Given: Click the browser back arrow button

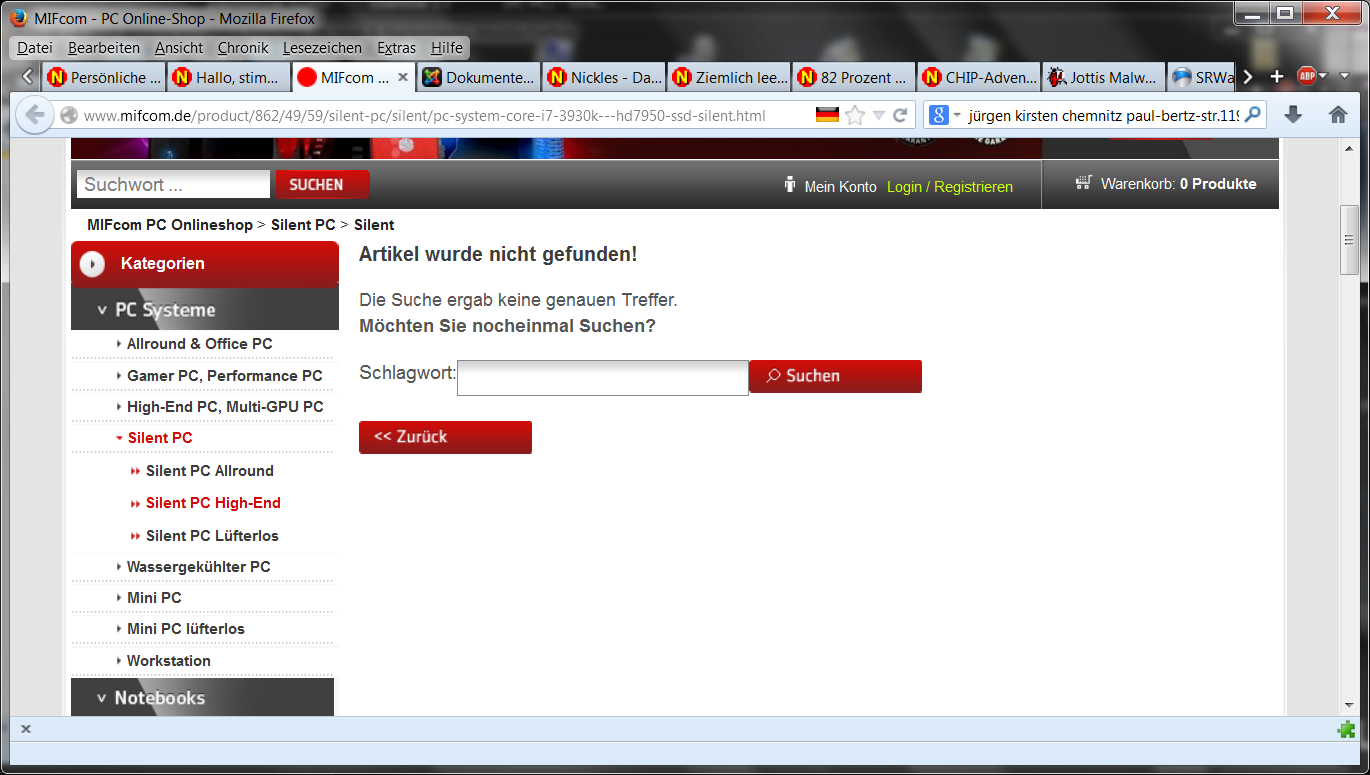Looking at the screenshot, I should [35, 115].
